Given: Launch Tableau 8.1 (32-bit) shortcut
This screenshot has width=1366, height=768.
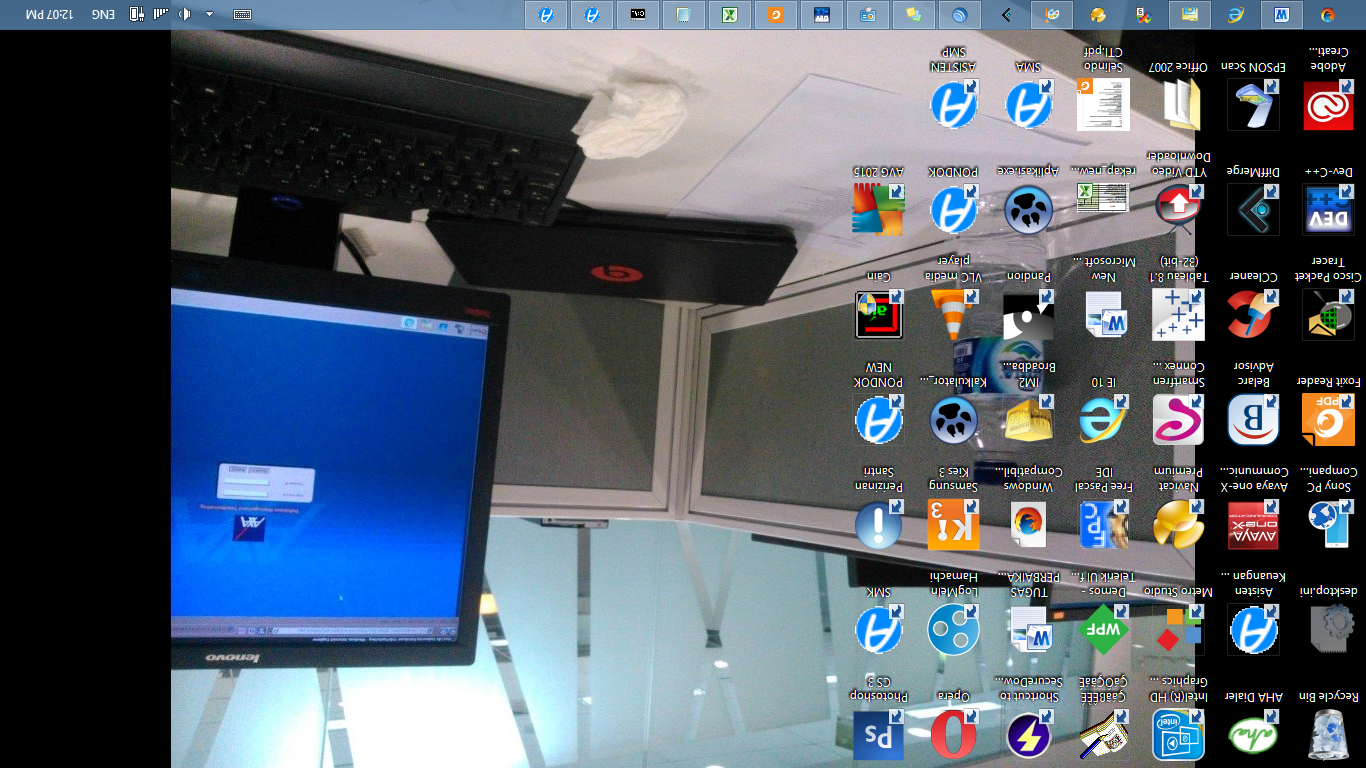Looking at the screenshot, I should coord(1178,314).
